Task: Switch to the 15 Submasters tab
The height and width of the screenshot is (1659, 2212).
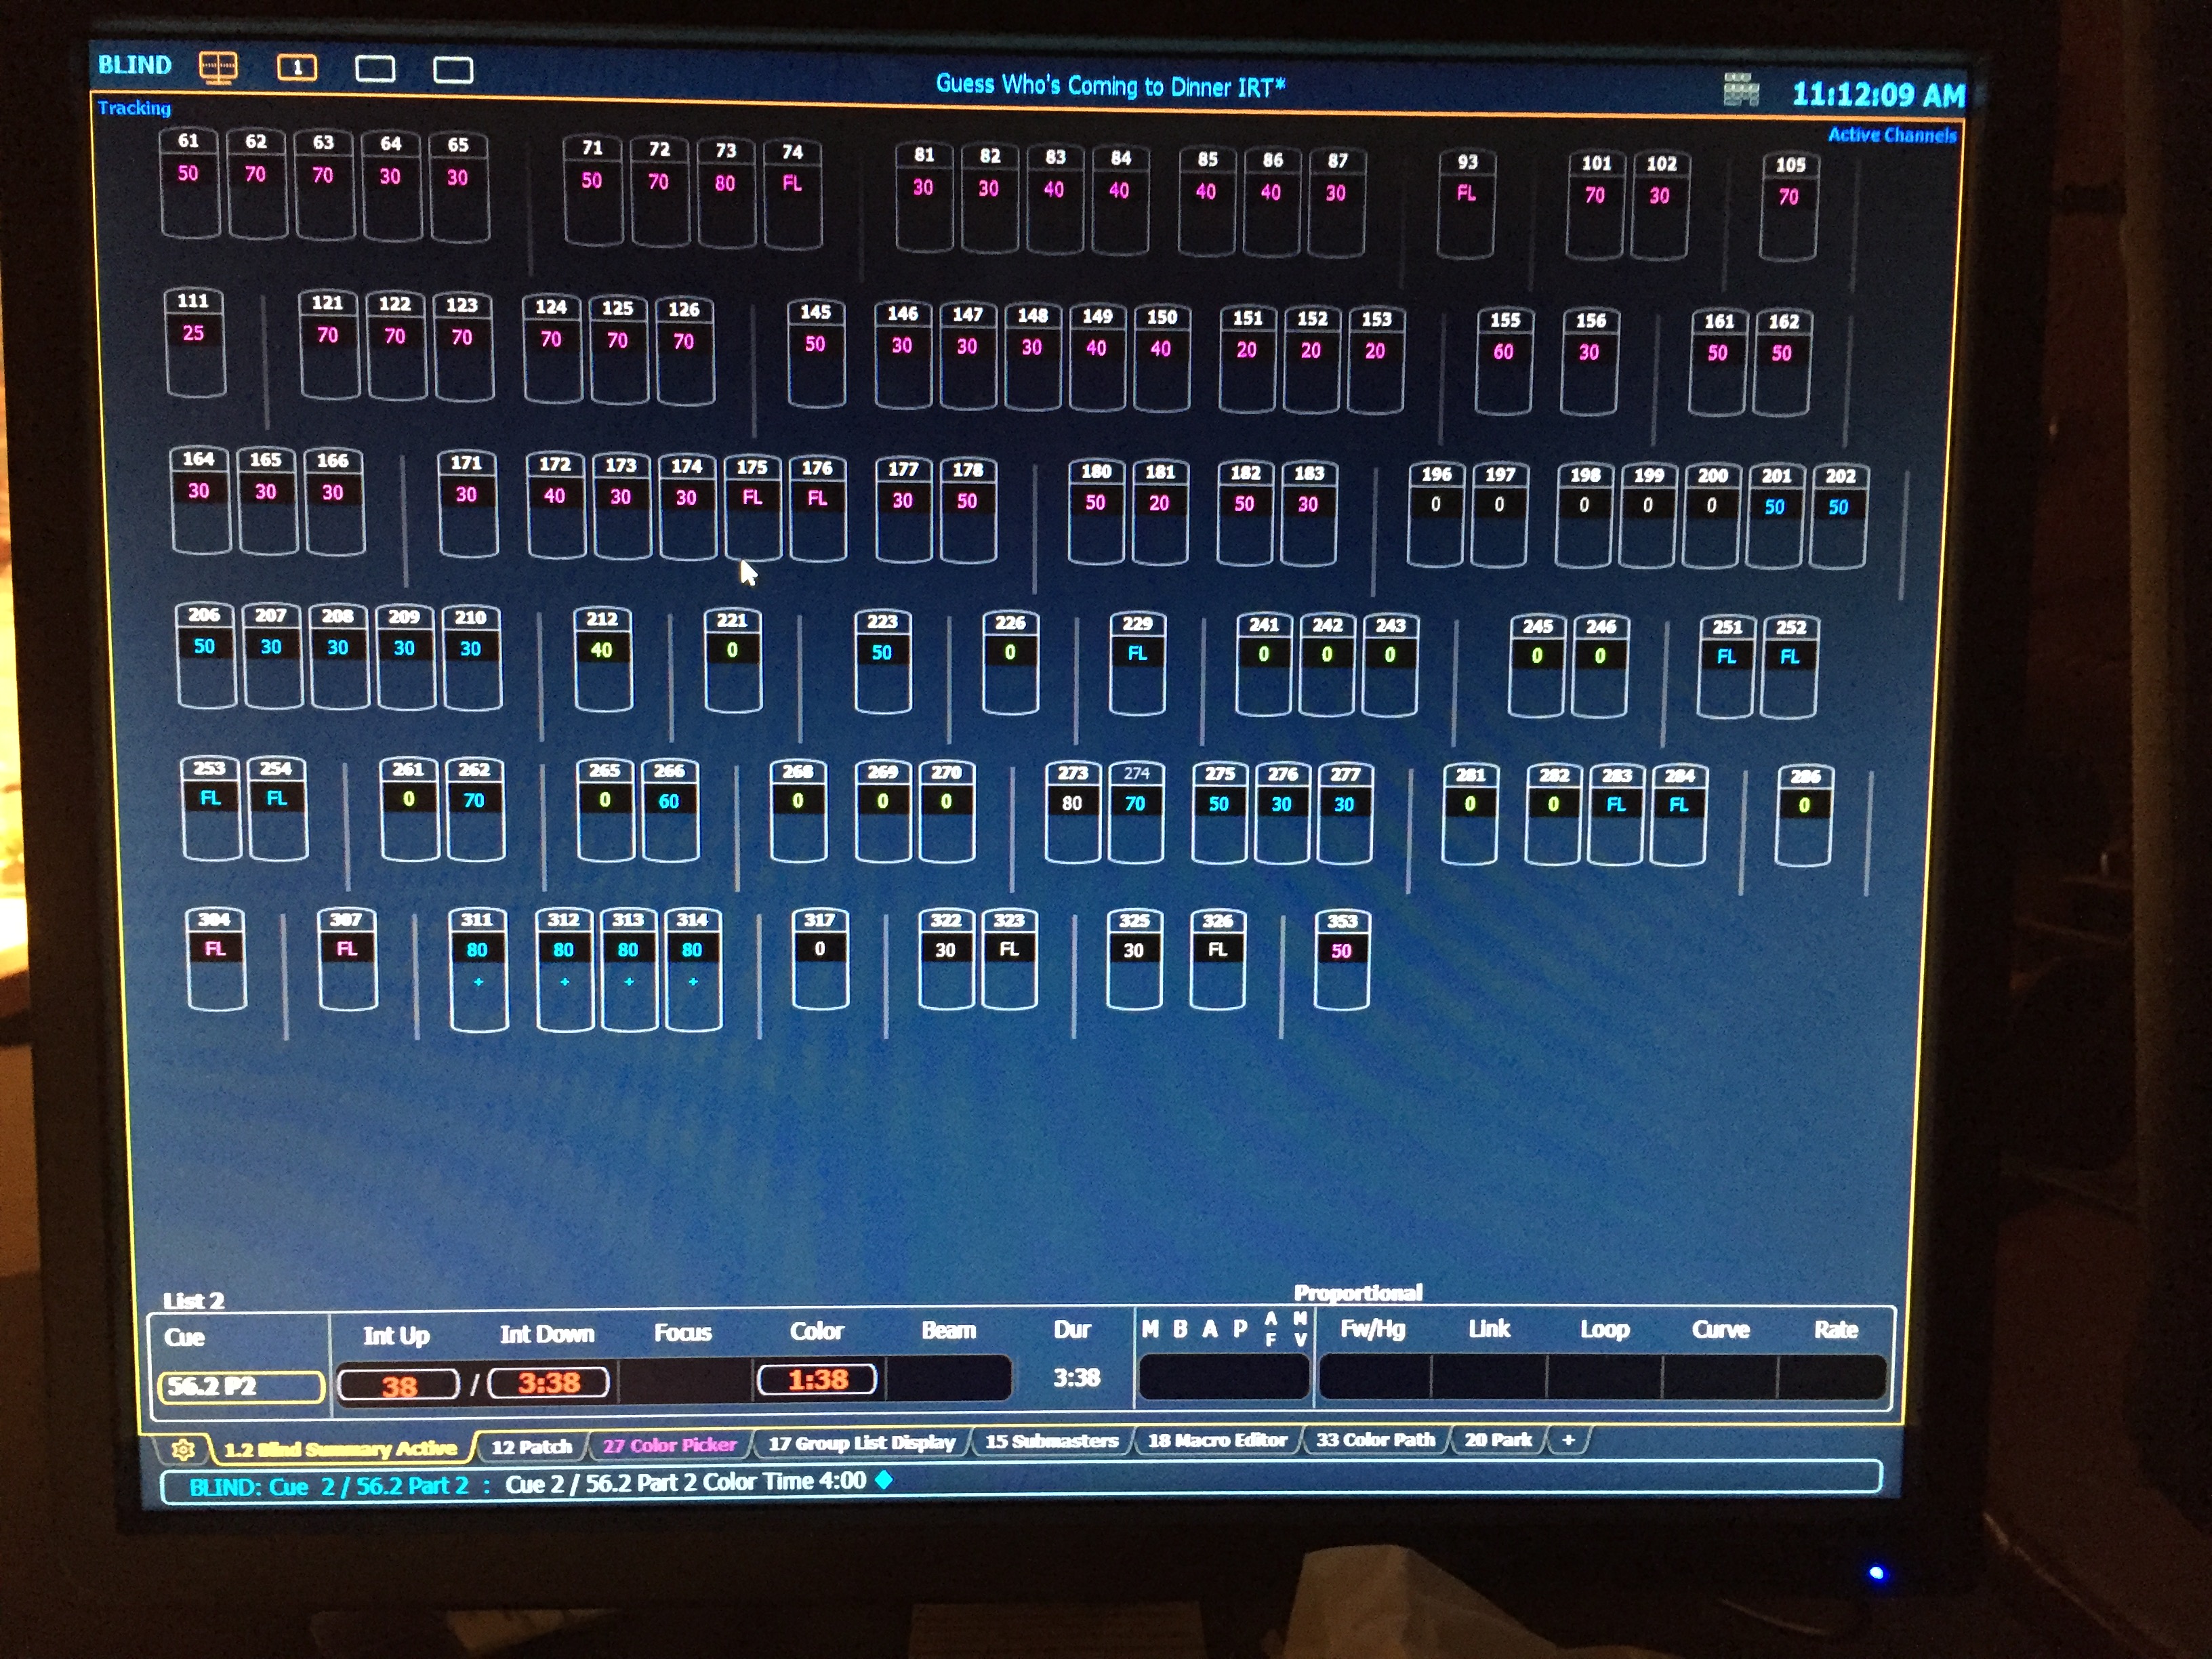Action: [x=1051, y=1441]
